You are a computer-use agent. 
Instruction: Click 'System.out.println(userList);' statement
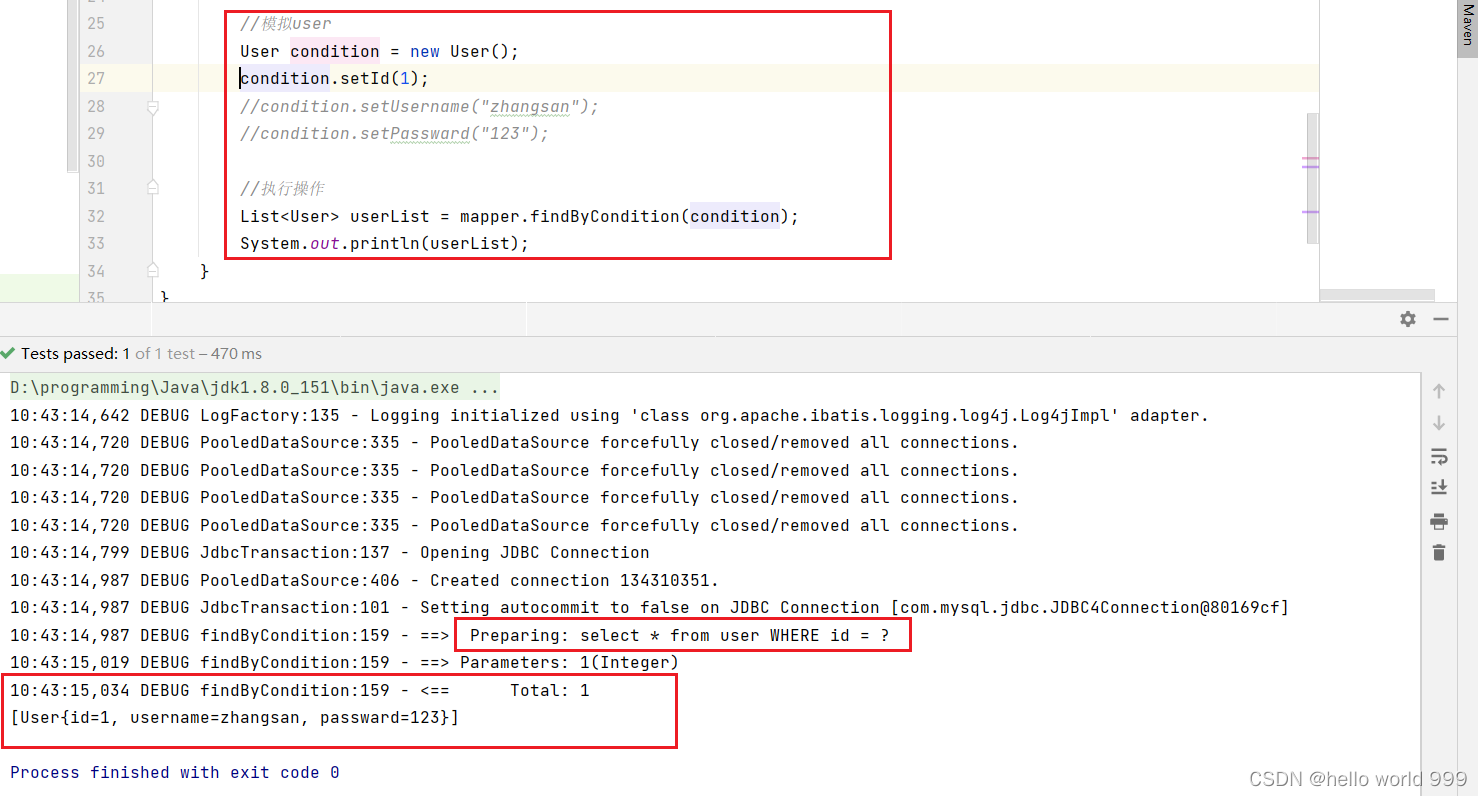point(384,243)
